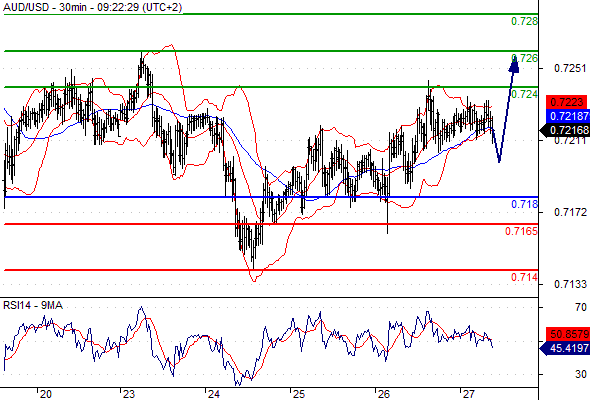Click the RSI 70 level label

point(581,308)
